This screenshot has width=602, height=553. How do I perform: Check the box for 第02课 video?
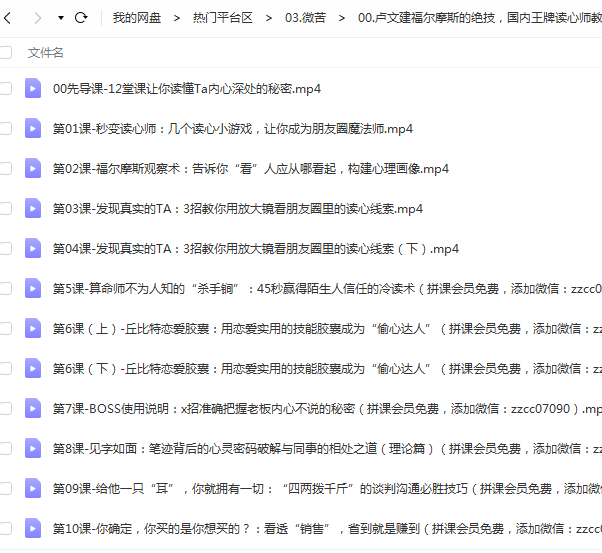tap(5, 169)
